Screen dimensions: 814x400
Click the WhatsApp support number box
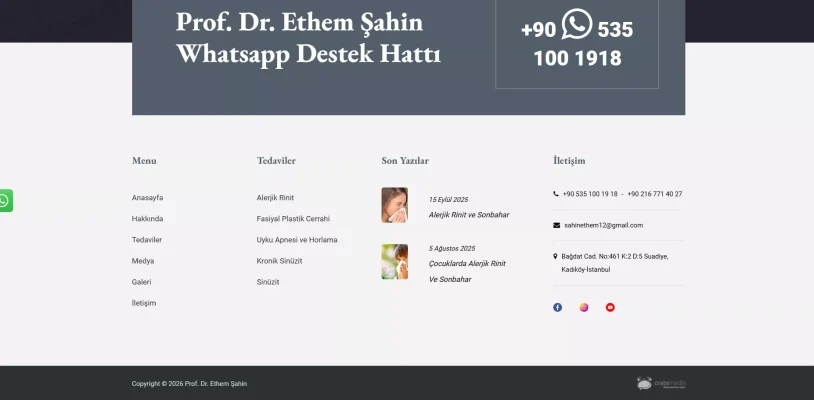[576, 43]
